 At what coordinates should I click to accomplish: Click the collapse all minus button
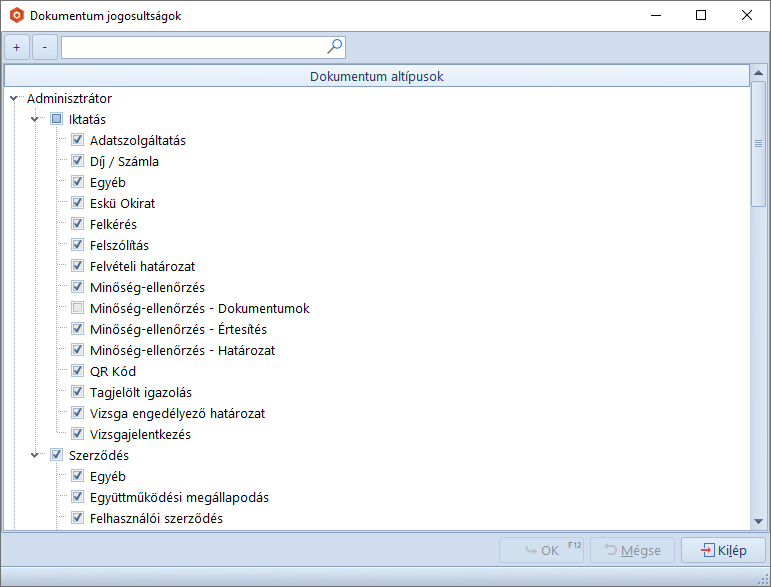coord(44,47)
